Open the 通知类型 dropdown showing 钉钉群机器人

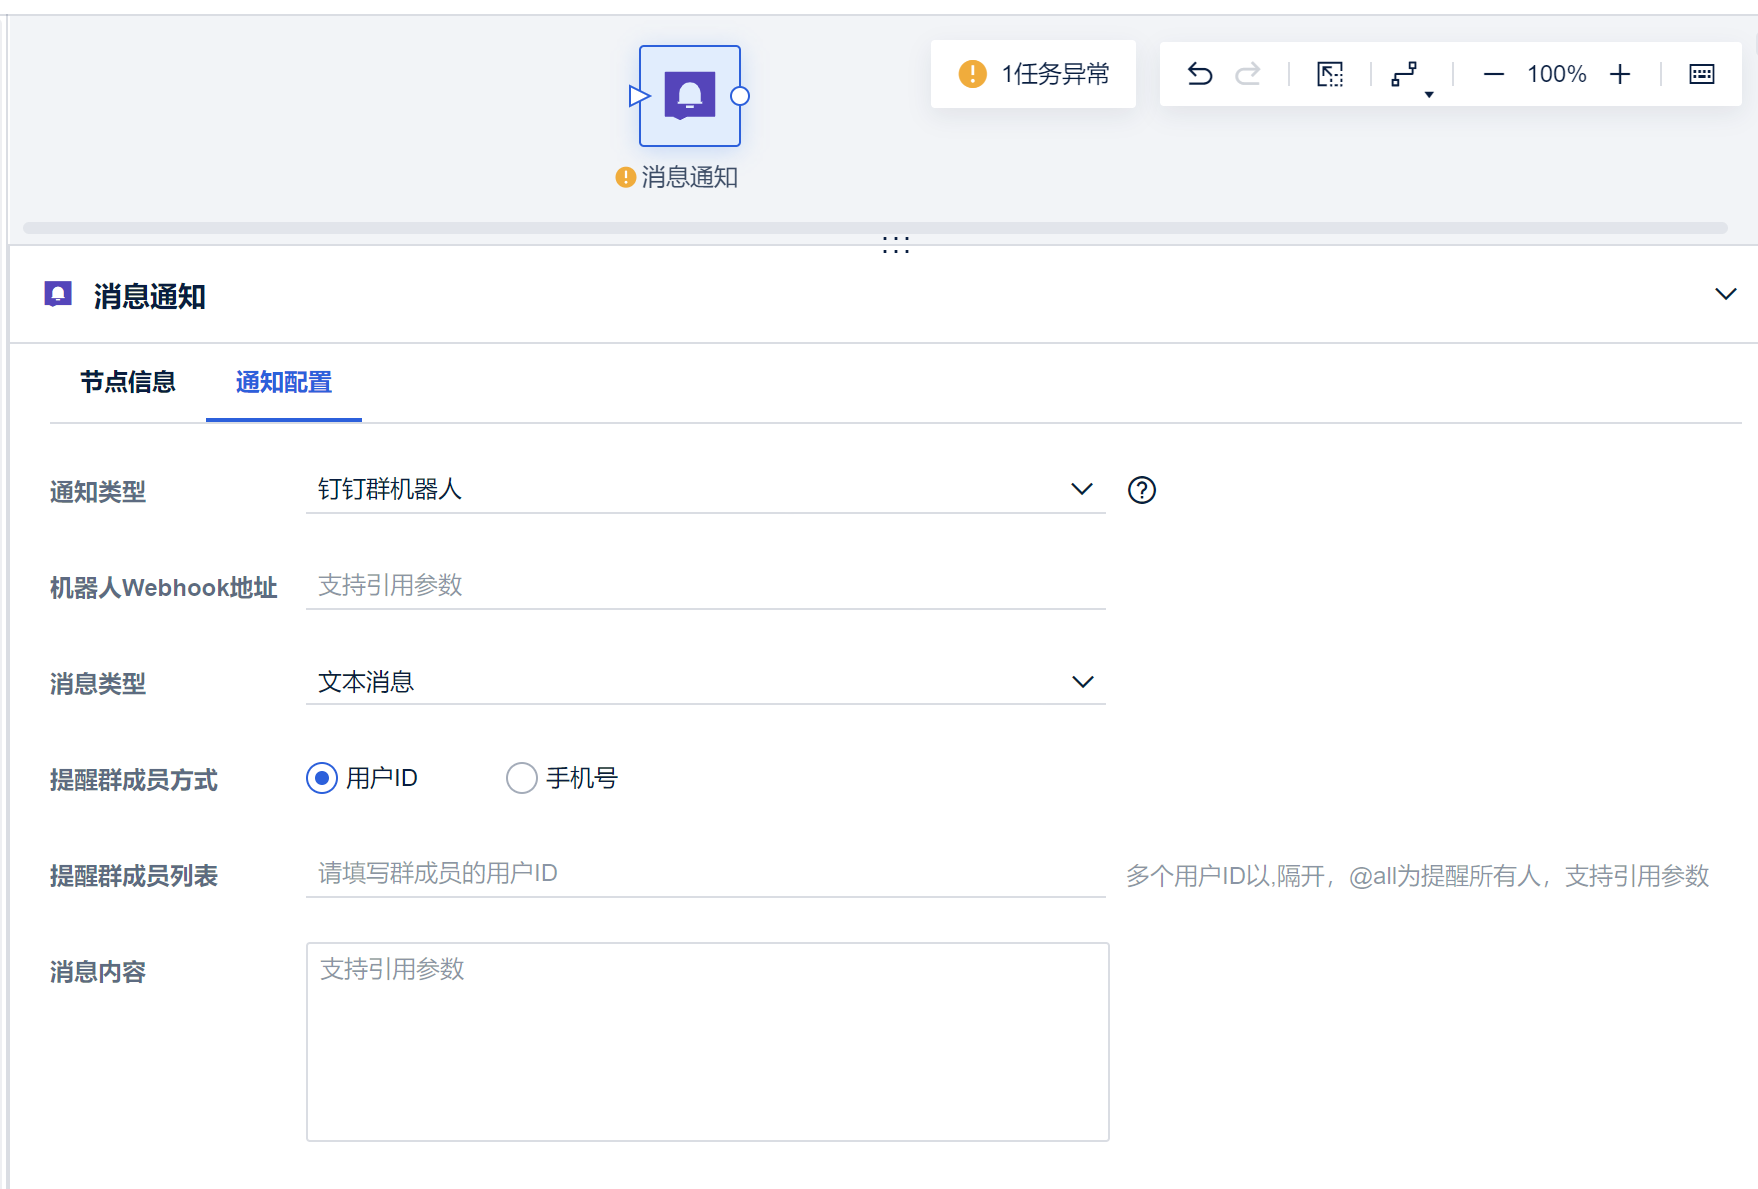pyautogui.click(x=705, y=489)
